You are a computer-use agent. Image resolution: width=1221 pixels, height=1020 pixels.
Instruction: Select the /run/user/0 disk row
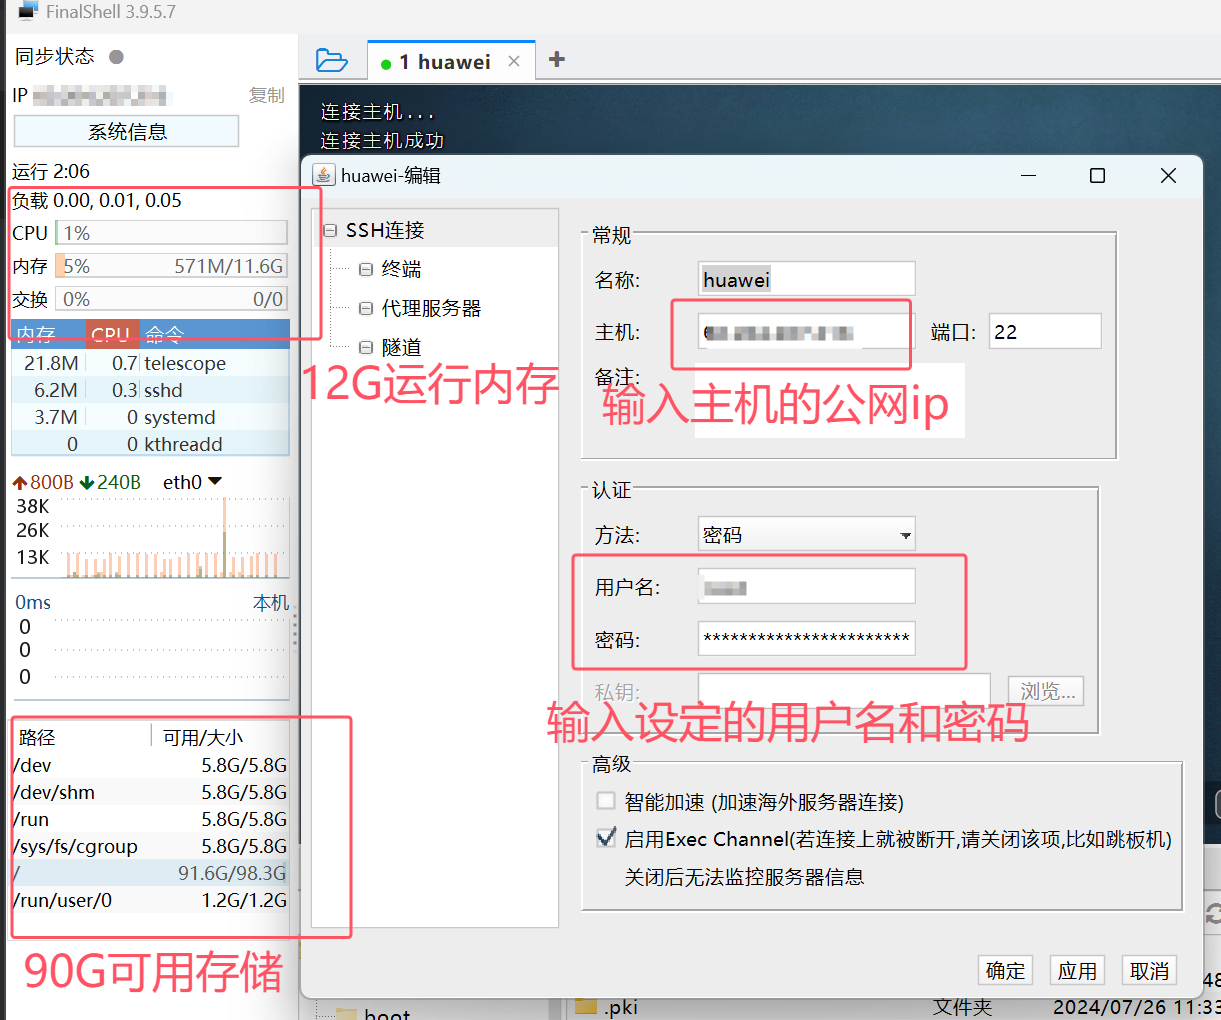pos(150,900)
